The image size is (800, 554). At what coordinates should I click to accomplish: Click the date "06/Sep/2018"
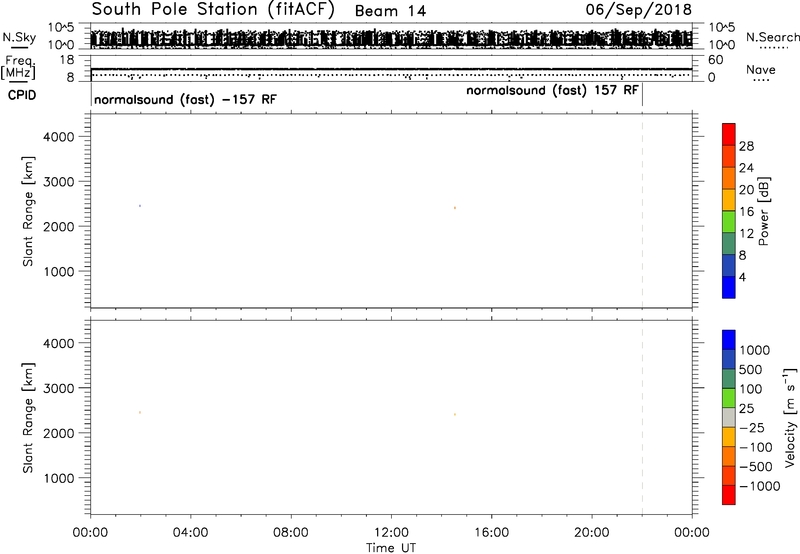638,10
